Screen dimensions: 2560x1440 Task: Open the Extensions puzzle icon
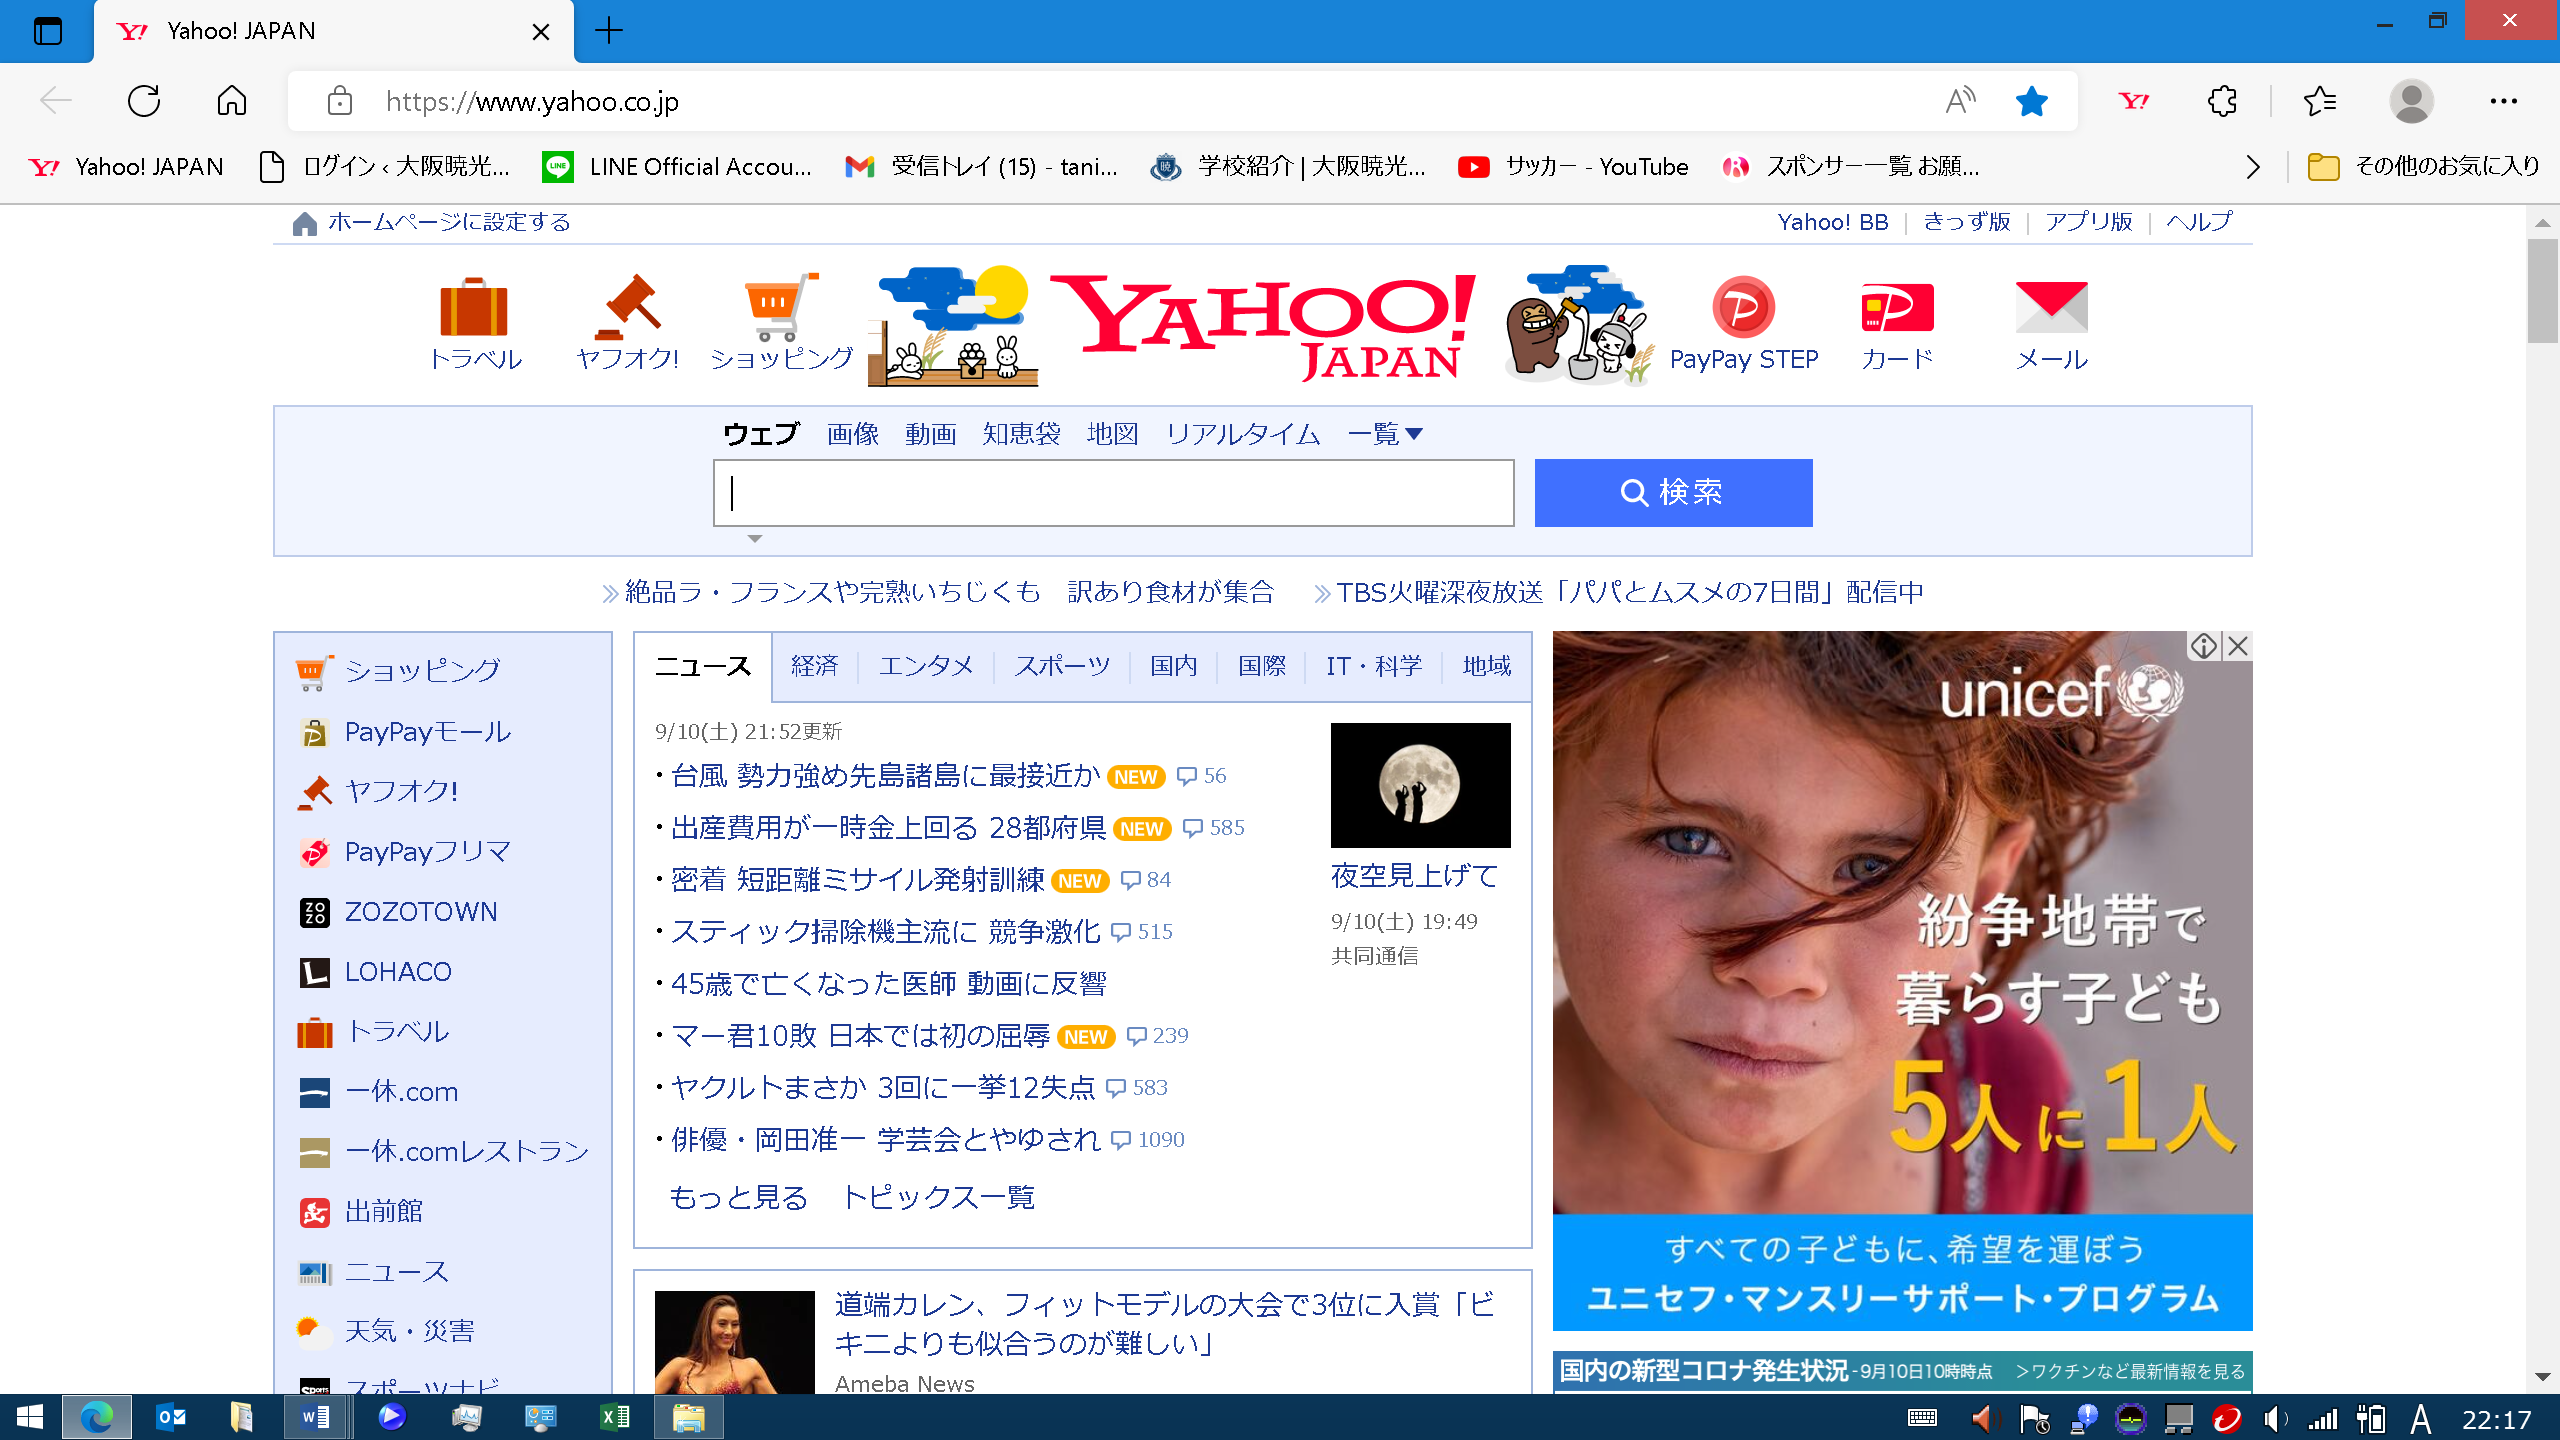click(x=2222, y=101)
